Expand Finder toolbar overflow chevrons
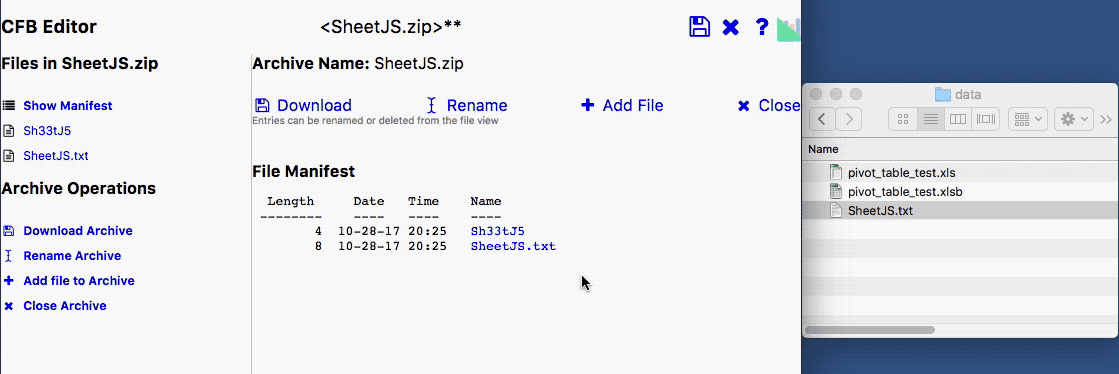Image resolution: width=1119 pixels, height=374 pixels. point(1106,119)
